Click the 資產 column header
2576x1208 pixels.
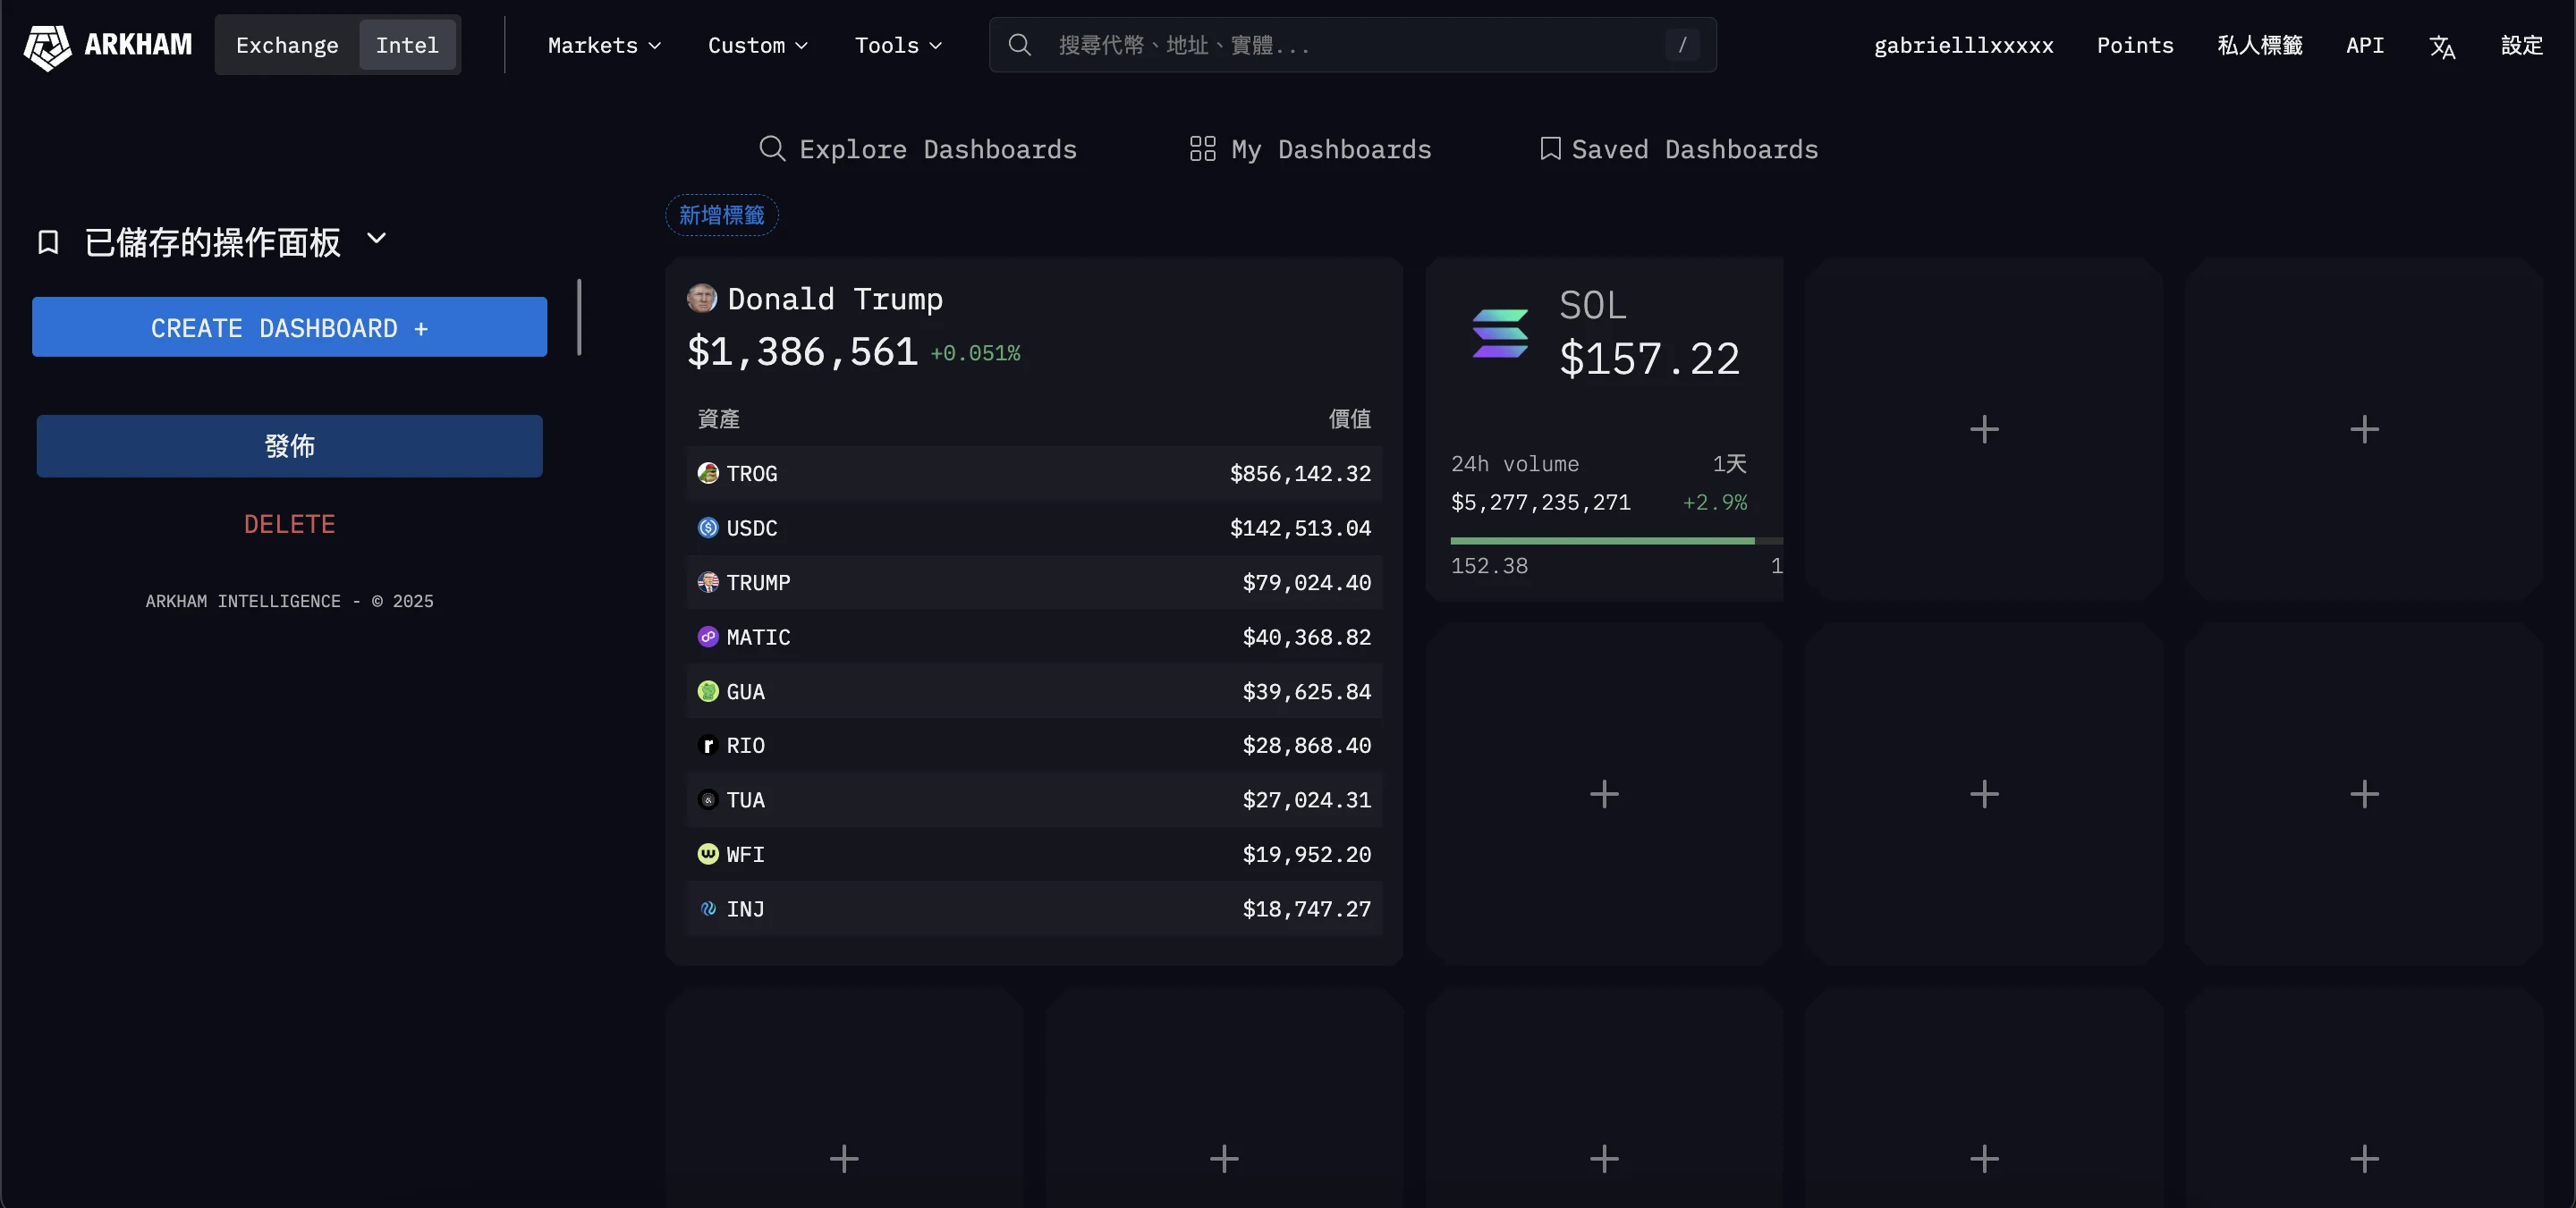point(718,419)
